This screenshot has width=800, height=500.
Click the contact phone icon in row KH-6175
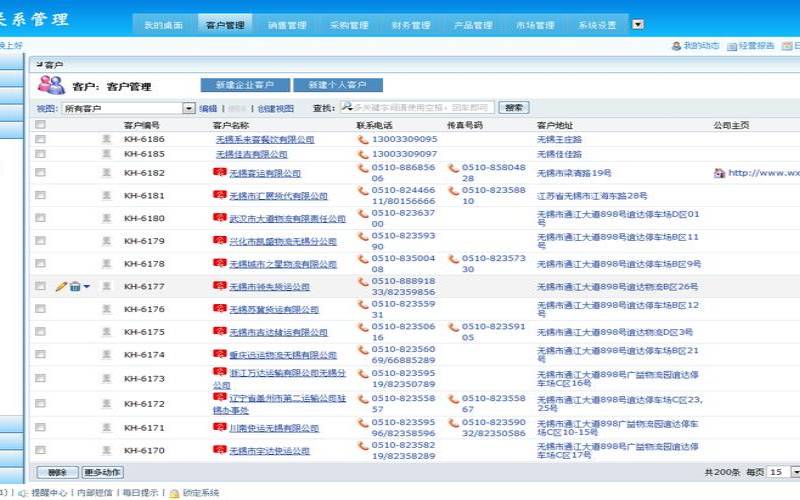tap(363, 327)
